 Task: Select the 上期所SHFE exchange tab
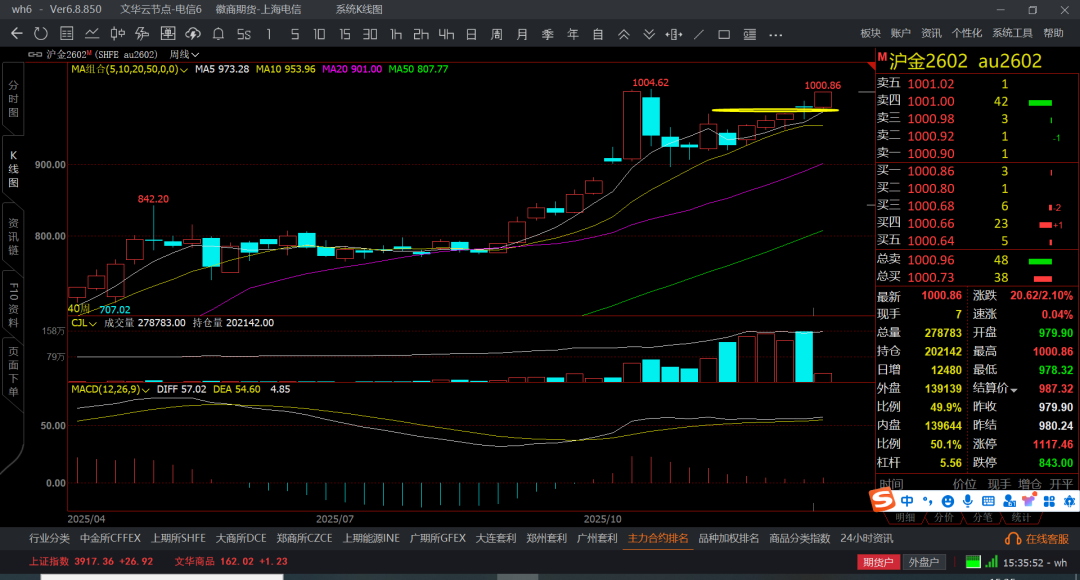(x=179, y=538)
